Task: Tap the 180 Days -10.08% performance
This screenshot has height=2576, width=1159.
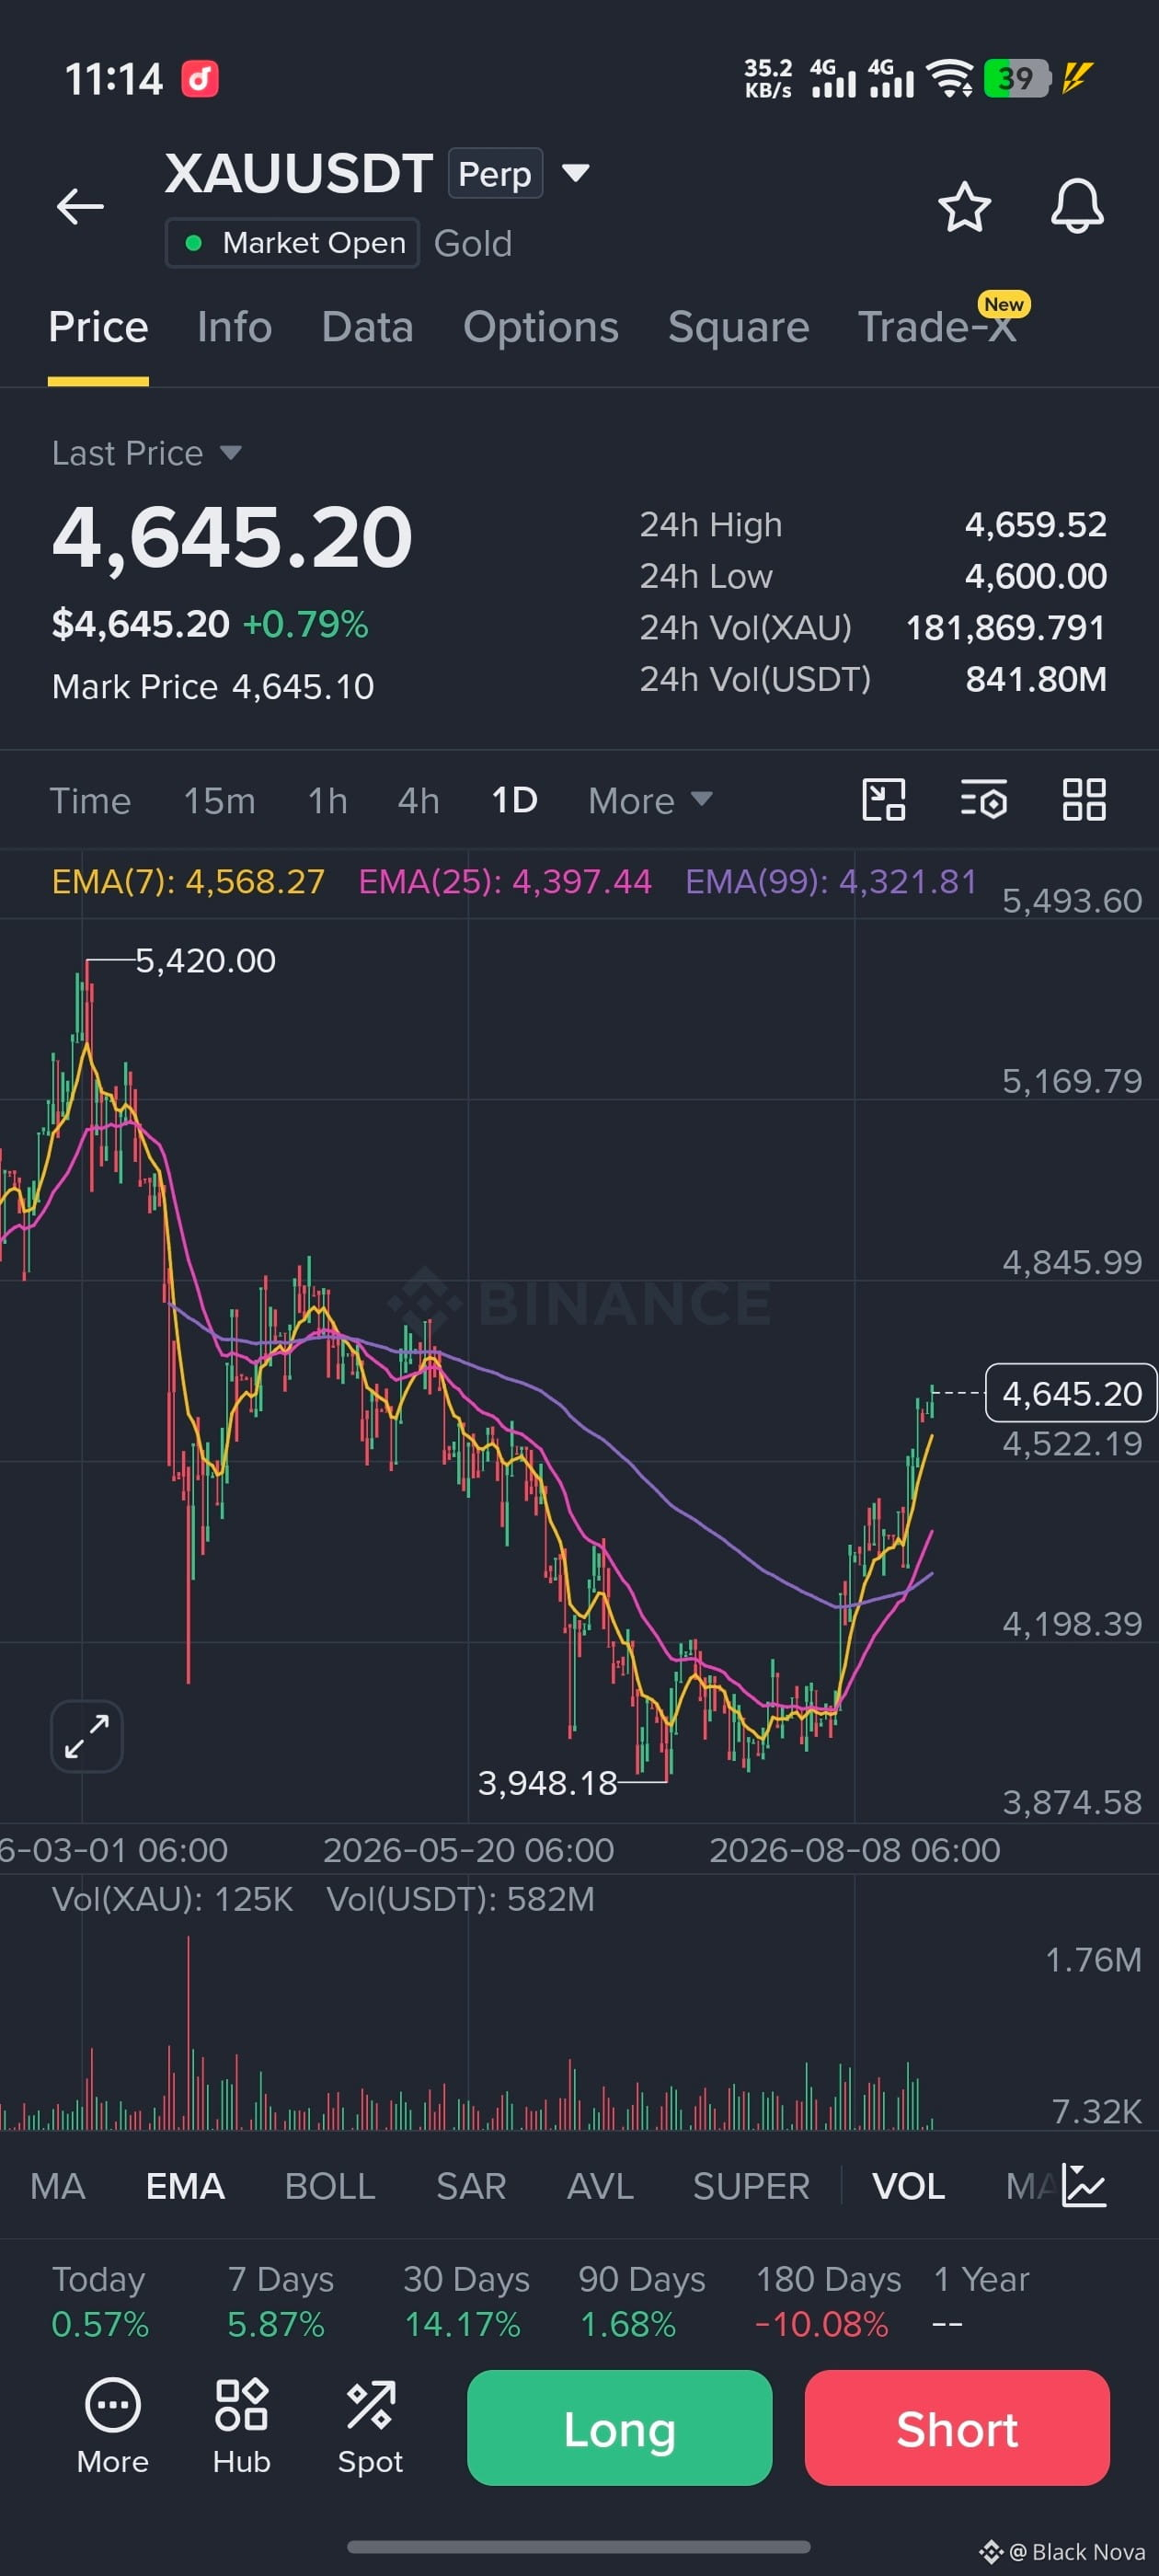Action: pos(828,2300)
